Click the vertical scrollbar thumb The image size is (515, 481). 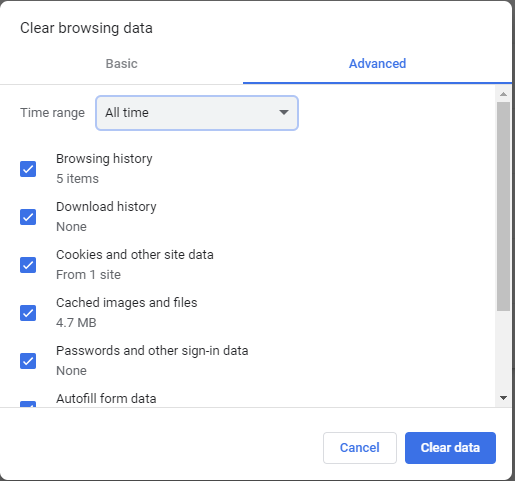point(503,207)
